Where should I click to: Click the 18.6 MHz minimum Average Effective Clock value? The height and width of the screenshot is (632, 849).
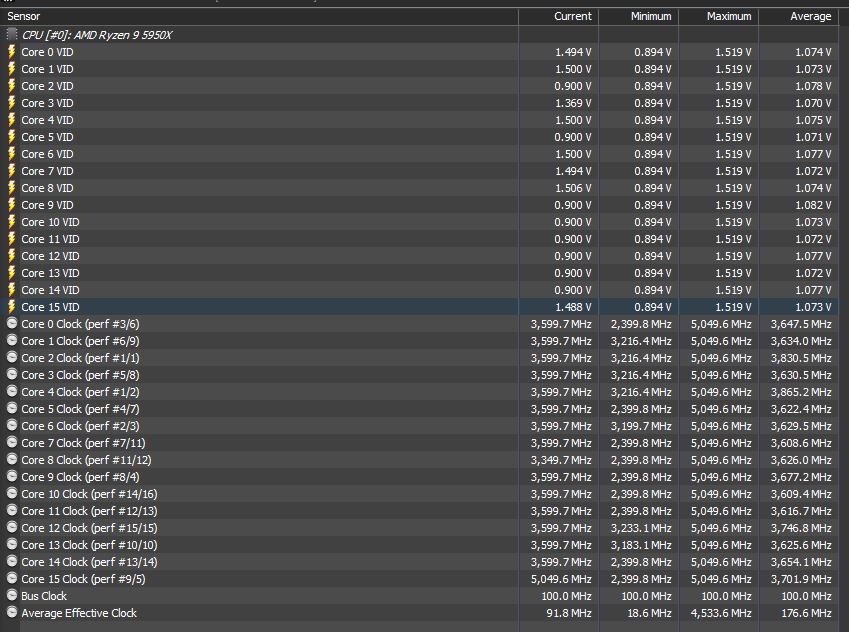coord(649,613)
